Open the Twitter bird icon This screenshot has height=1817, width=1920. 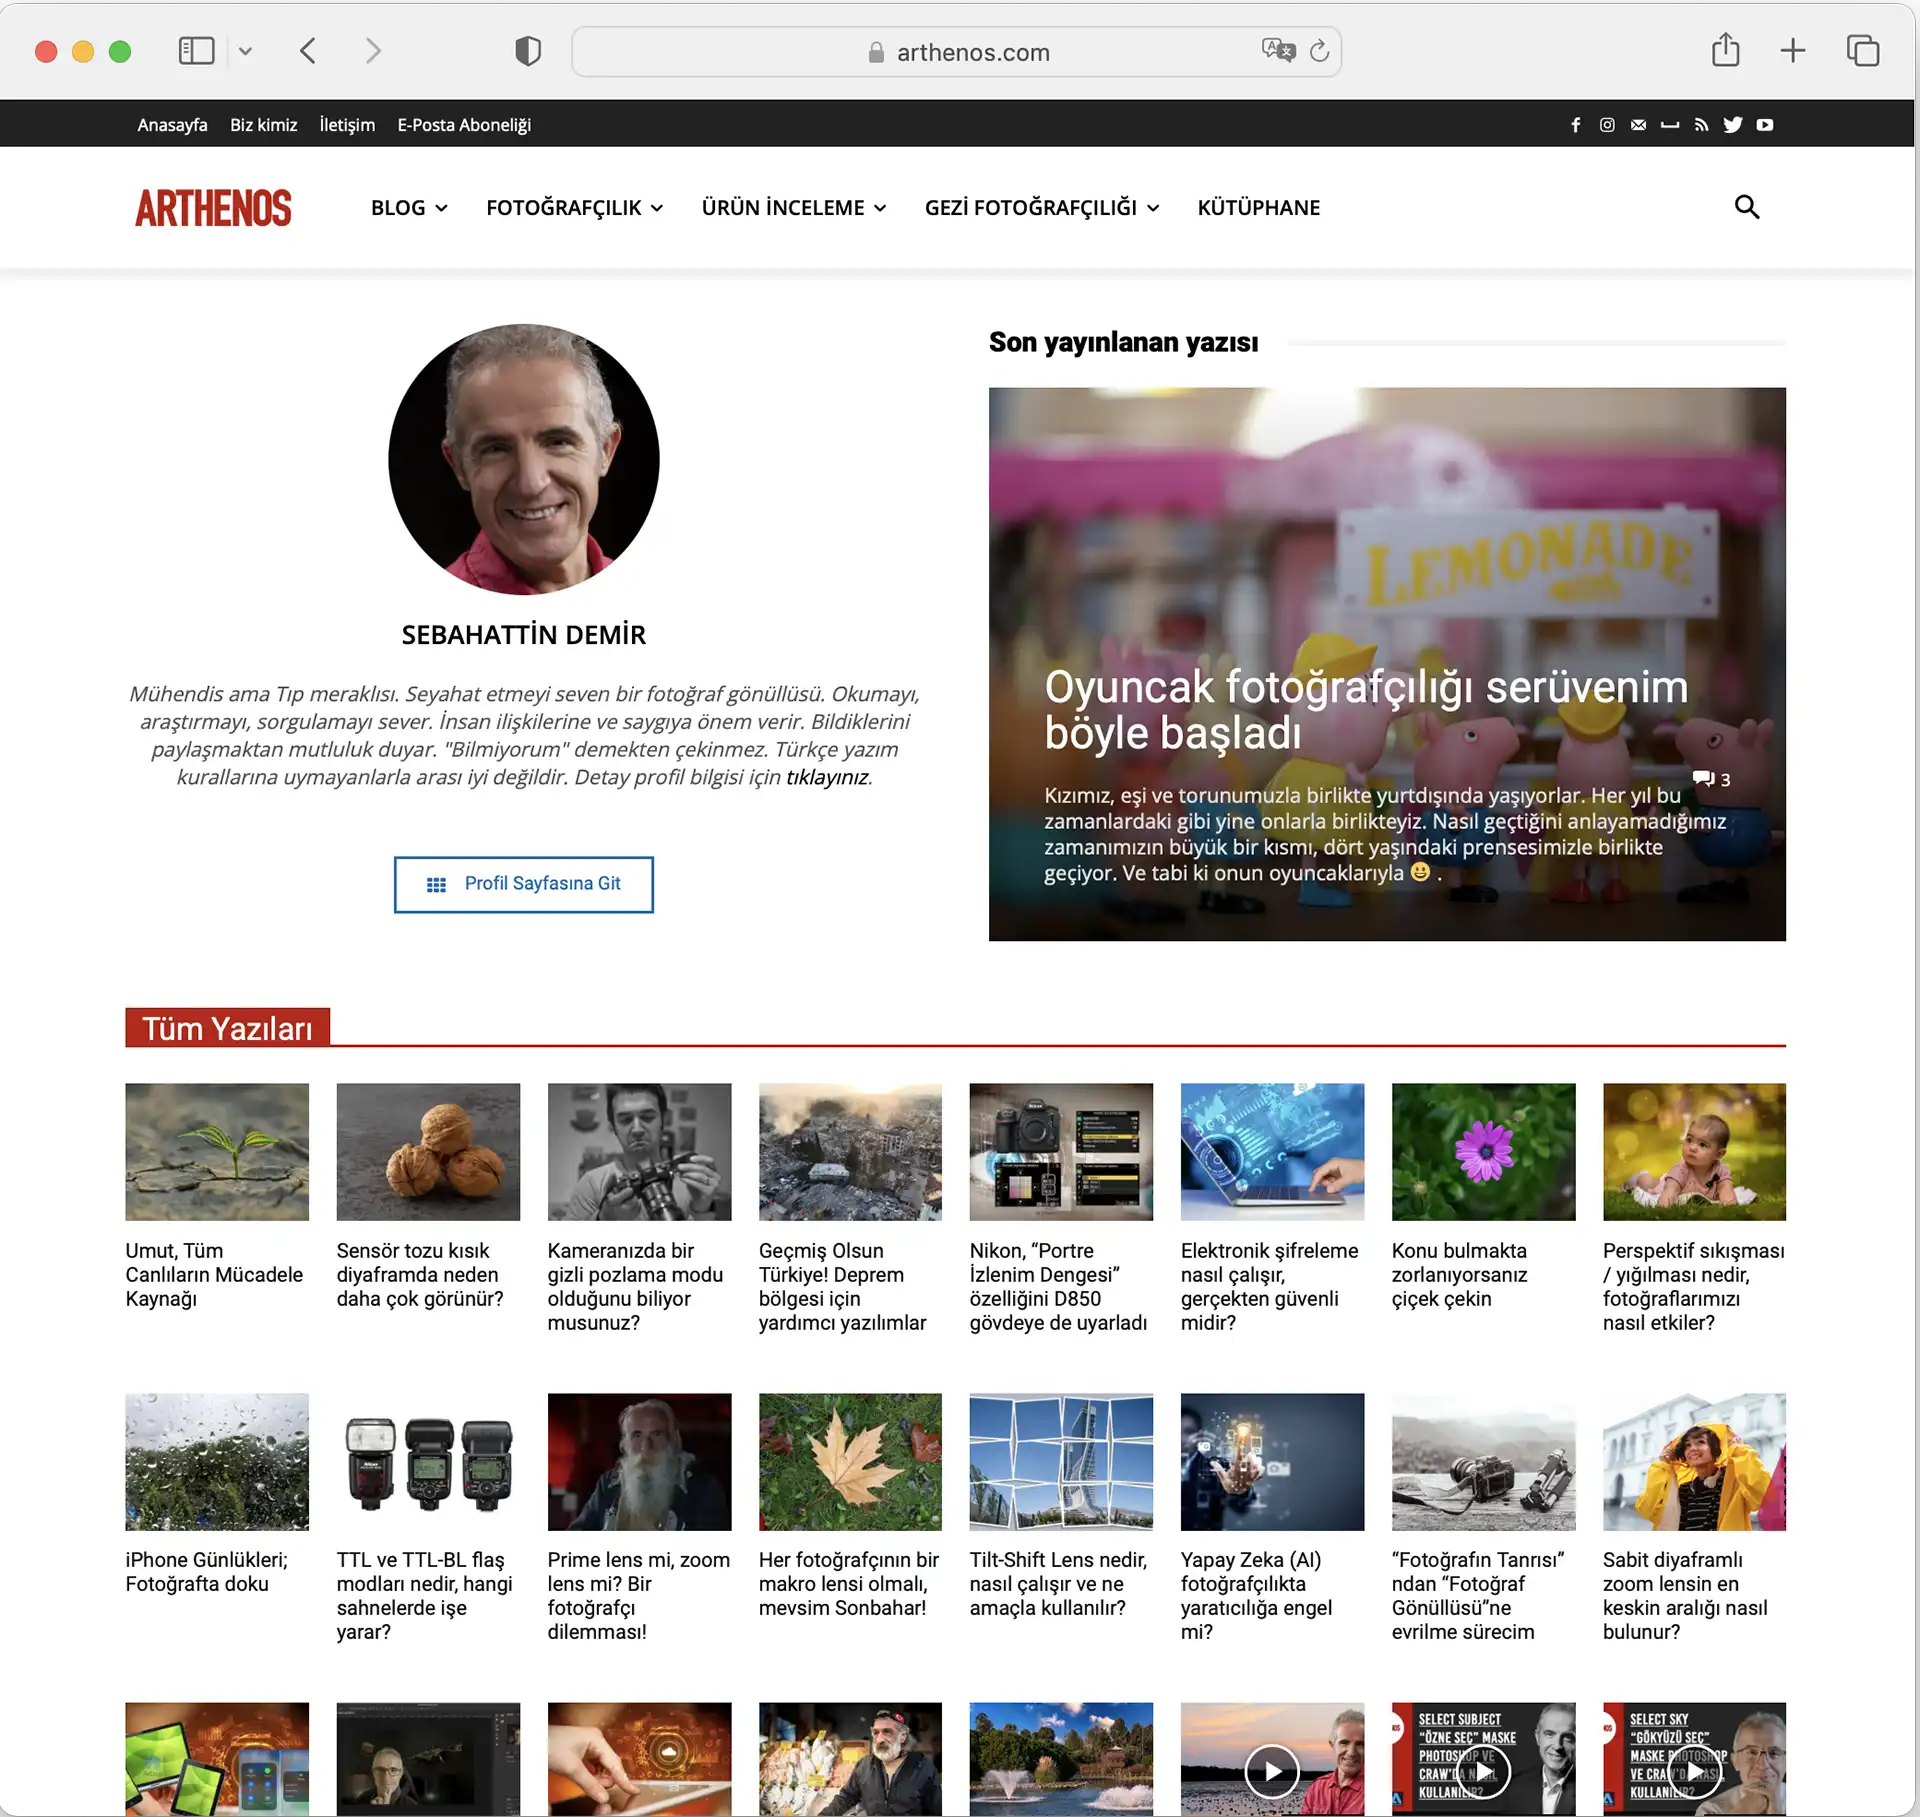1733,125
